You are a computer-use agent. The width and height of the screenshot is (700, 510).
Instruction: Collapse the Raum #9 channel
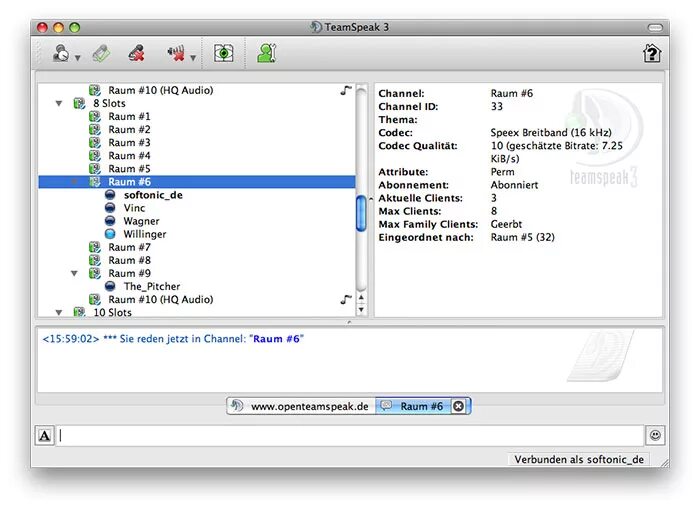[75, 273]
